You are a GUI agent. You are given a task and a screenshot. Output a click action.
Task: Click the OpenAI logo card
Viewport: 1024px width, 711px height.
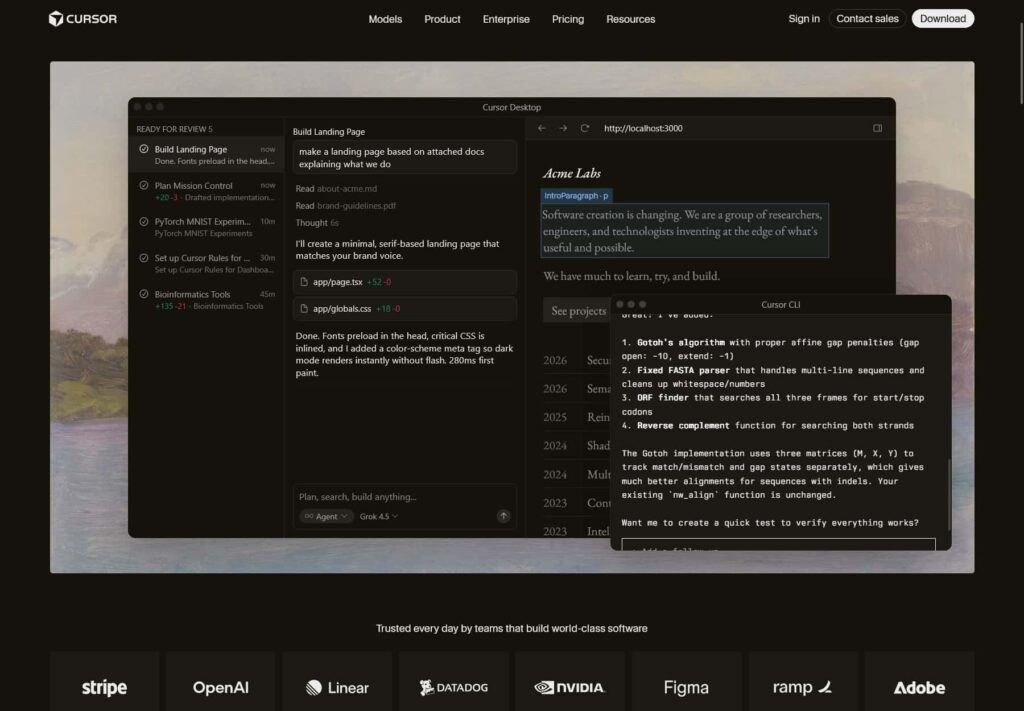point(221,682)
